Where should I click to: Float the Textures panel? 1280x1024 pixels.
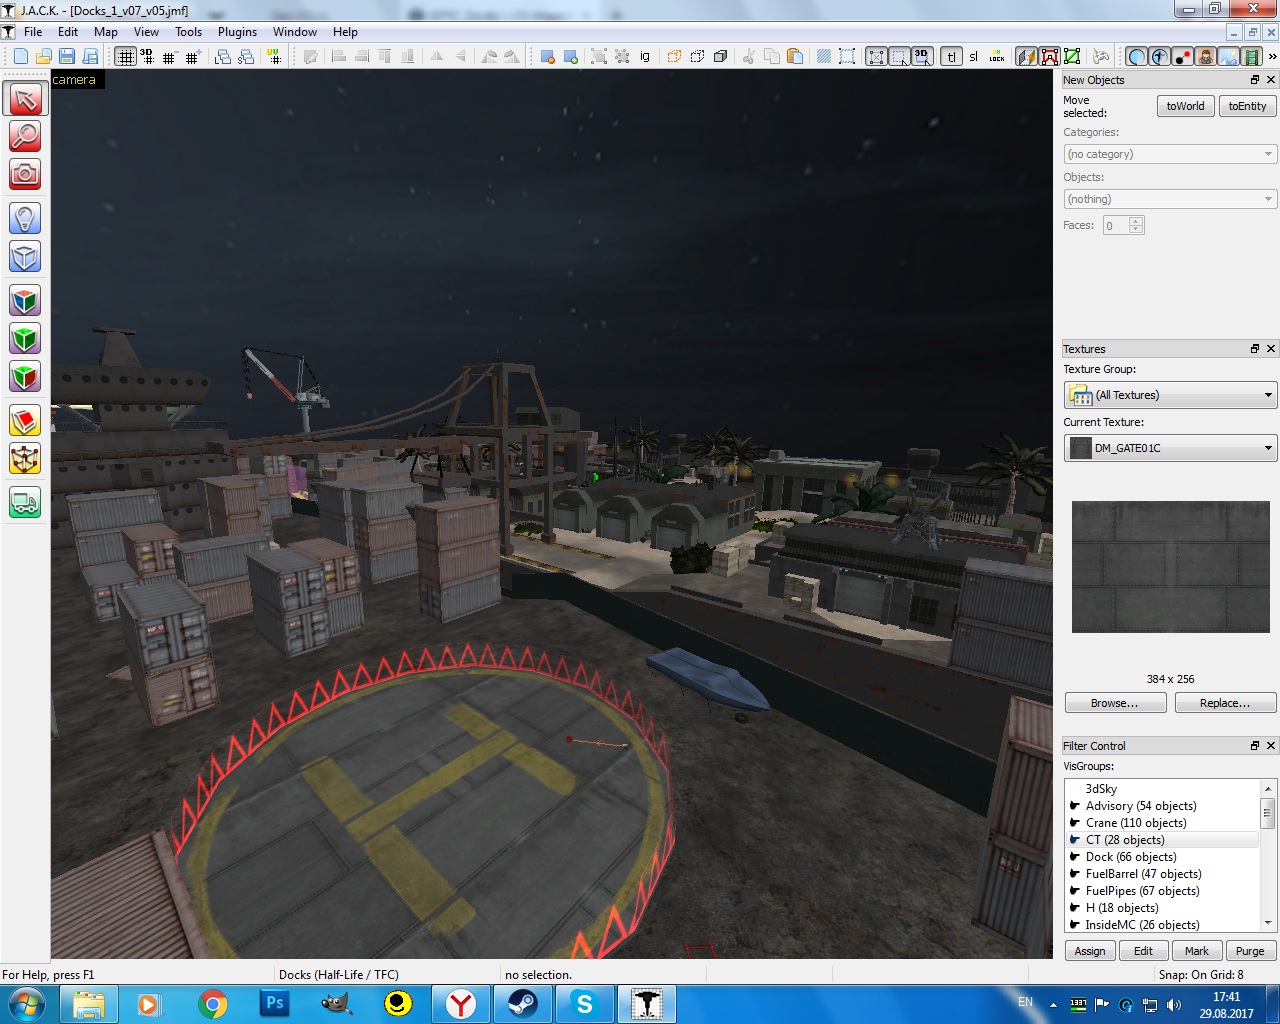click(x=1255, y=349)
